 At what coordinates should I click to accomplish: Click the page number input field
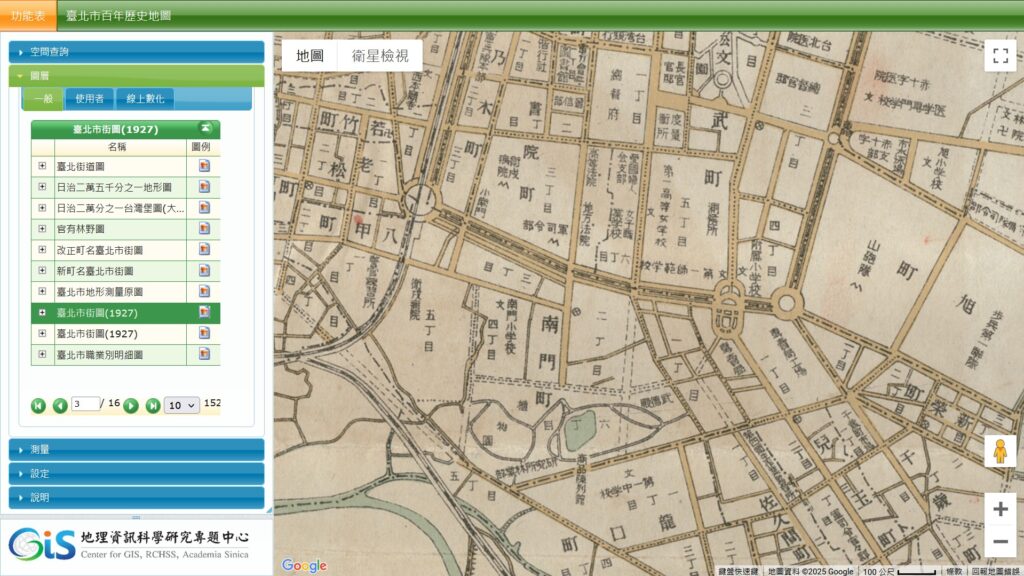point(85,404)
